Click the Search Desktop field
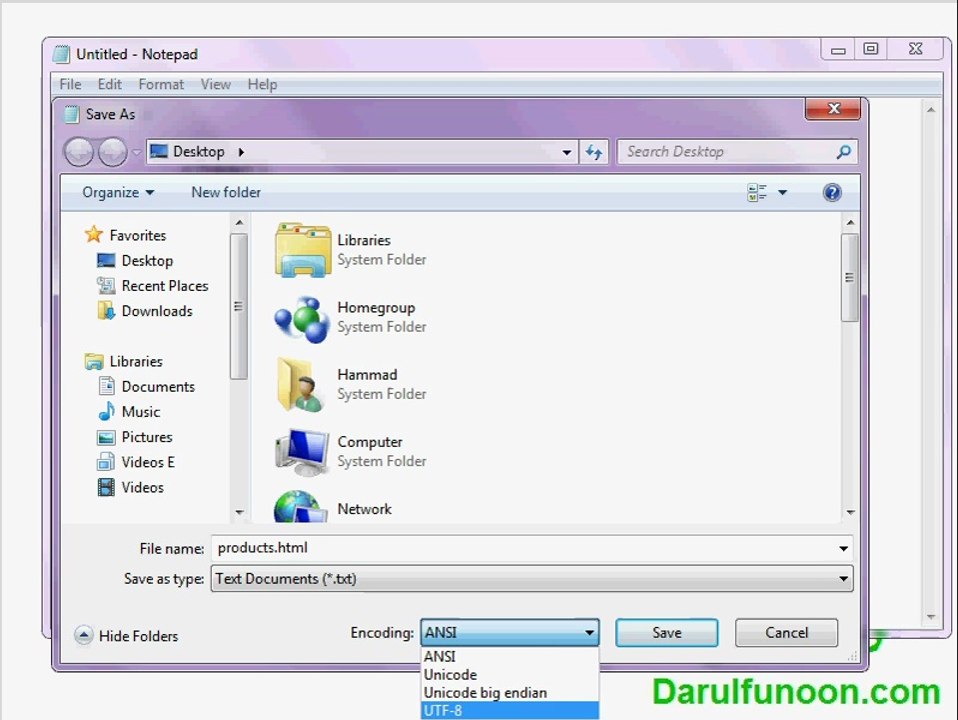The width and height of the screenshot is (958, 720). pos(737,152)
